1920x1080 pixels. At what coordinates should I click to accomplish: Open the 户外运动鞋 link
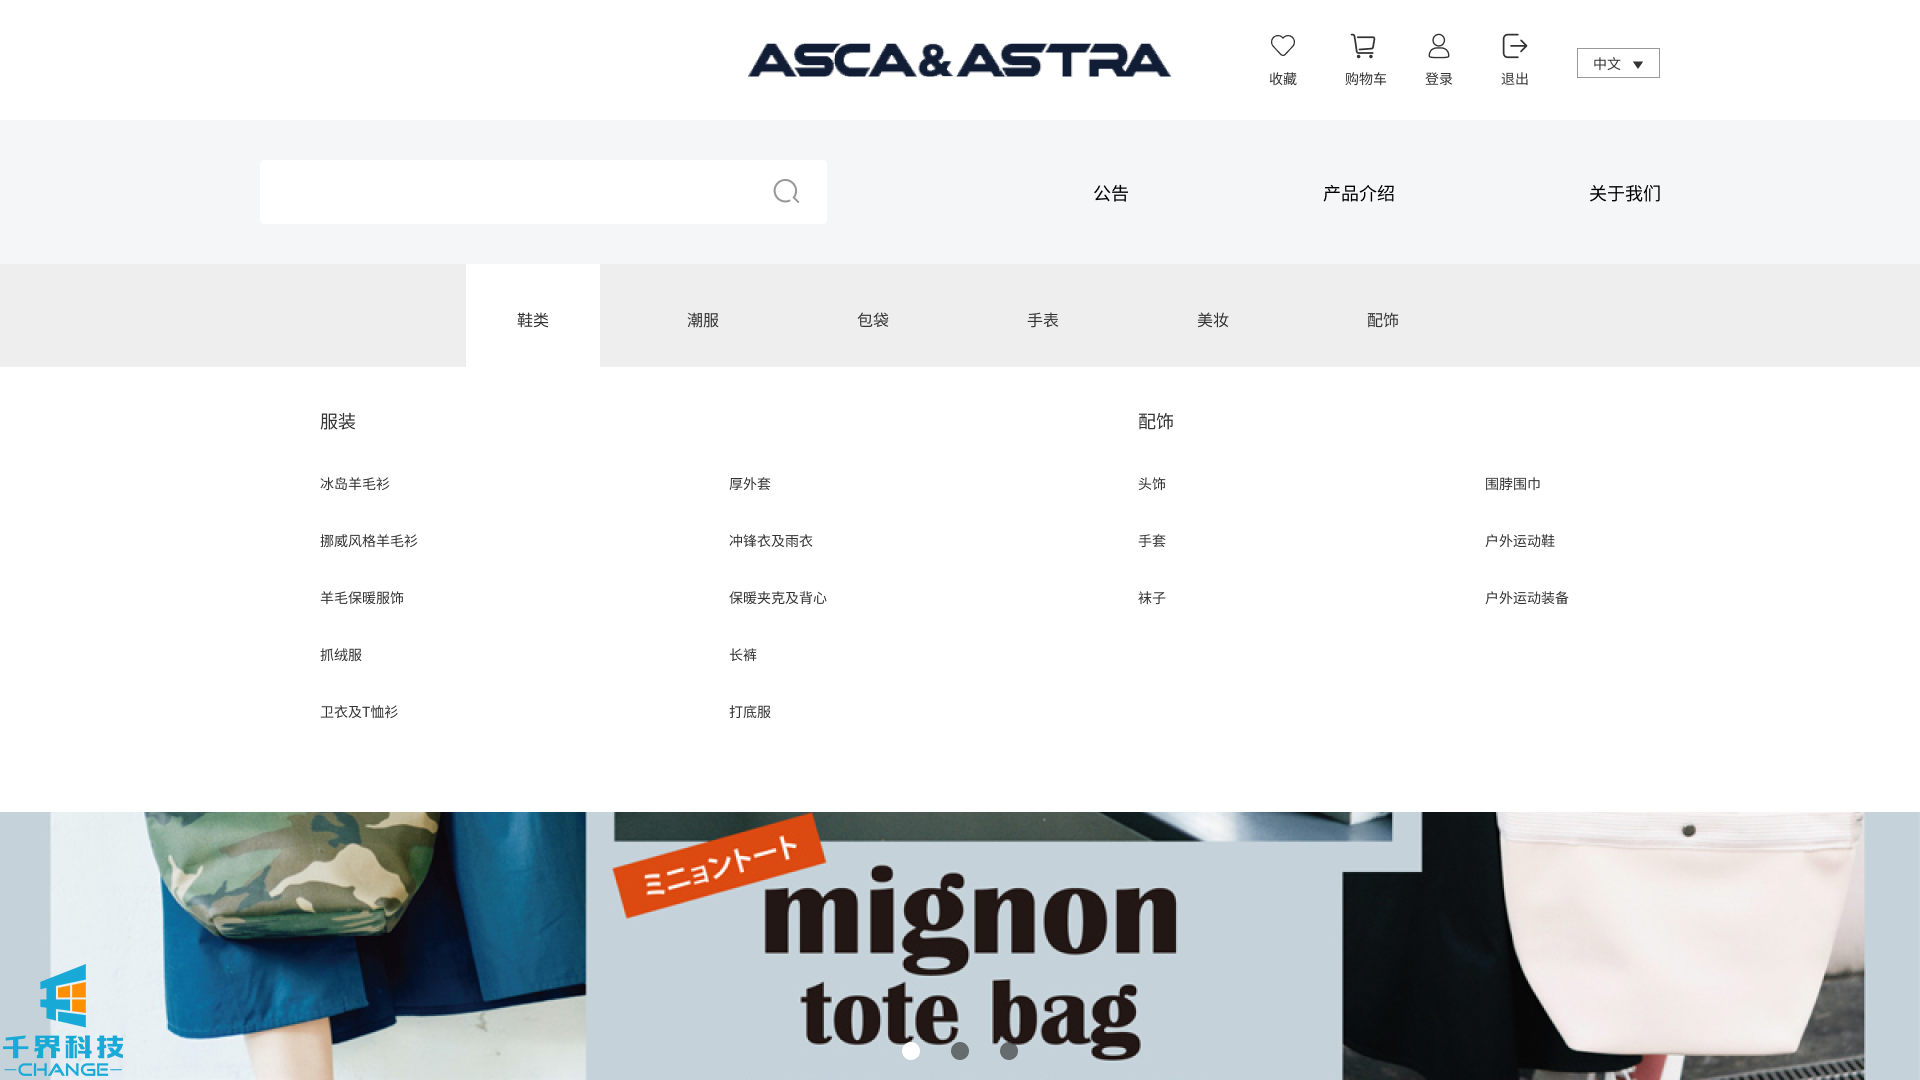(x=1519, y=540)
